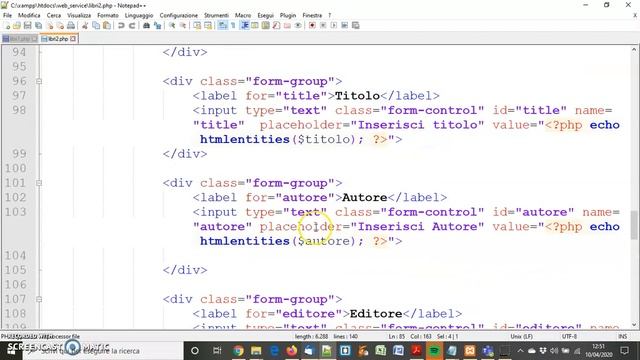Click line number 98 in the margin
640x360 pixels.
(19, 110)
